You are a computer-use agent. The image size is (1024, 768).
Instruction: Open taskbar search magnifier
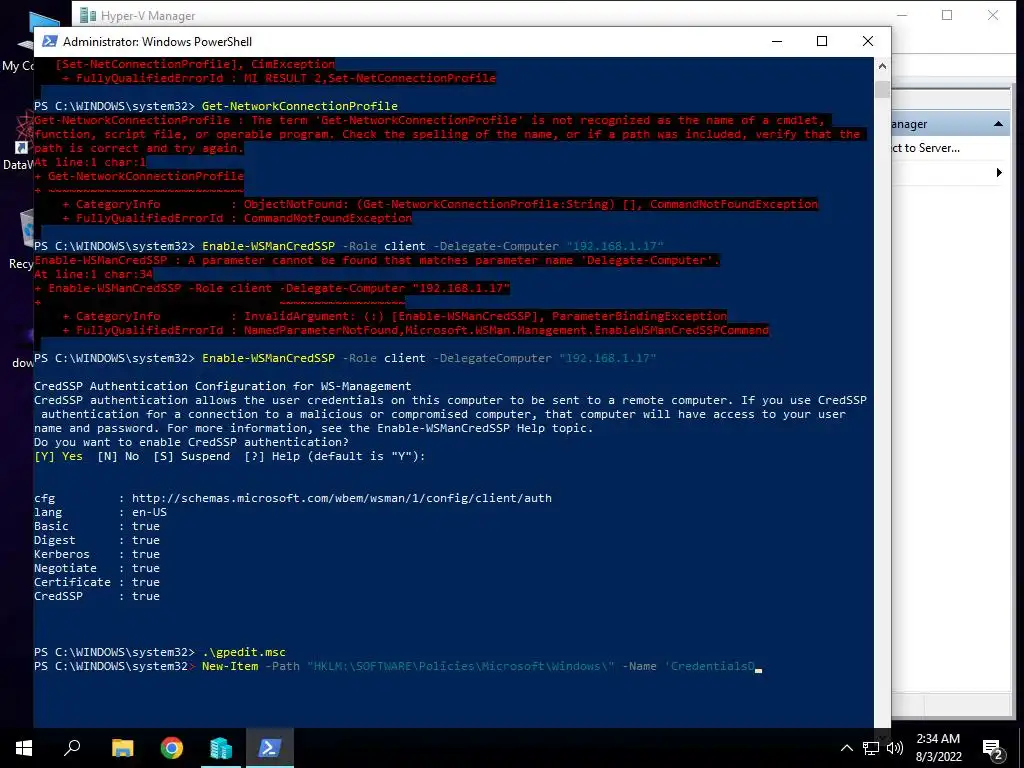72,748
